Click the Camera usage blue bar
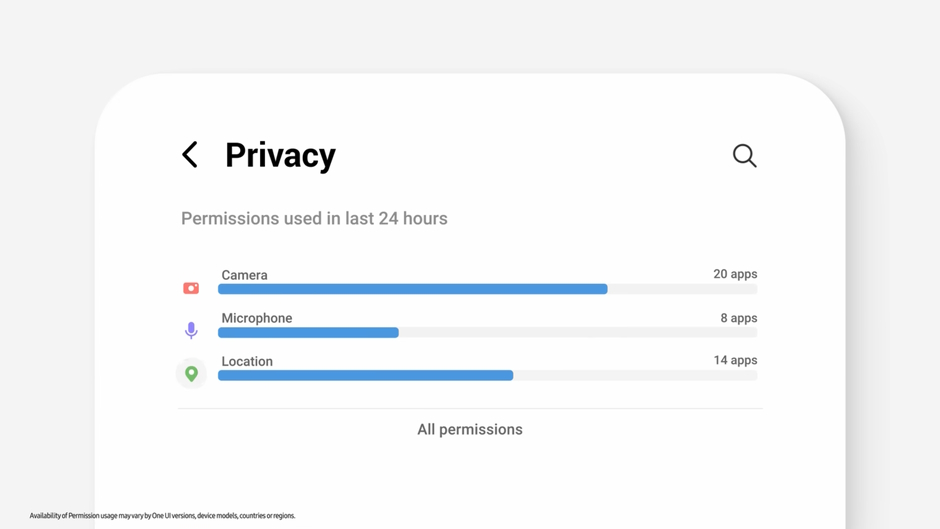The image size is (940, 529). tap(412, 289)
